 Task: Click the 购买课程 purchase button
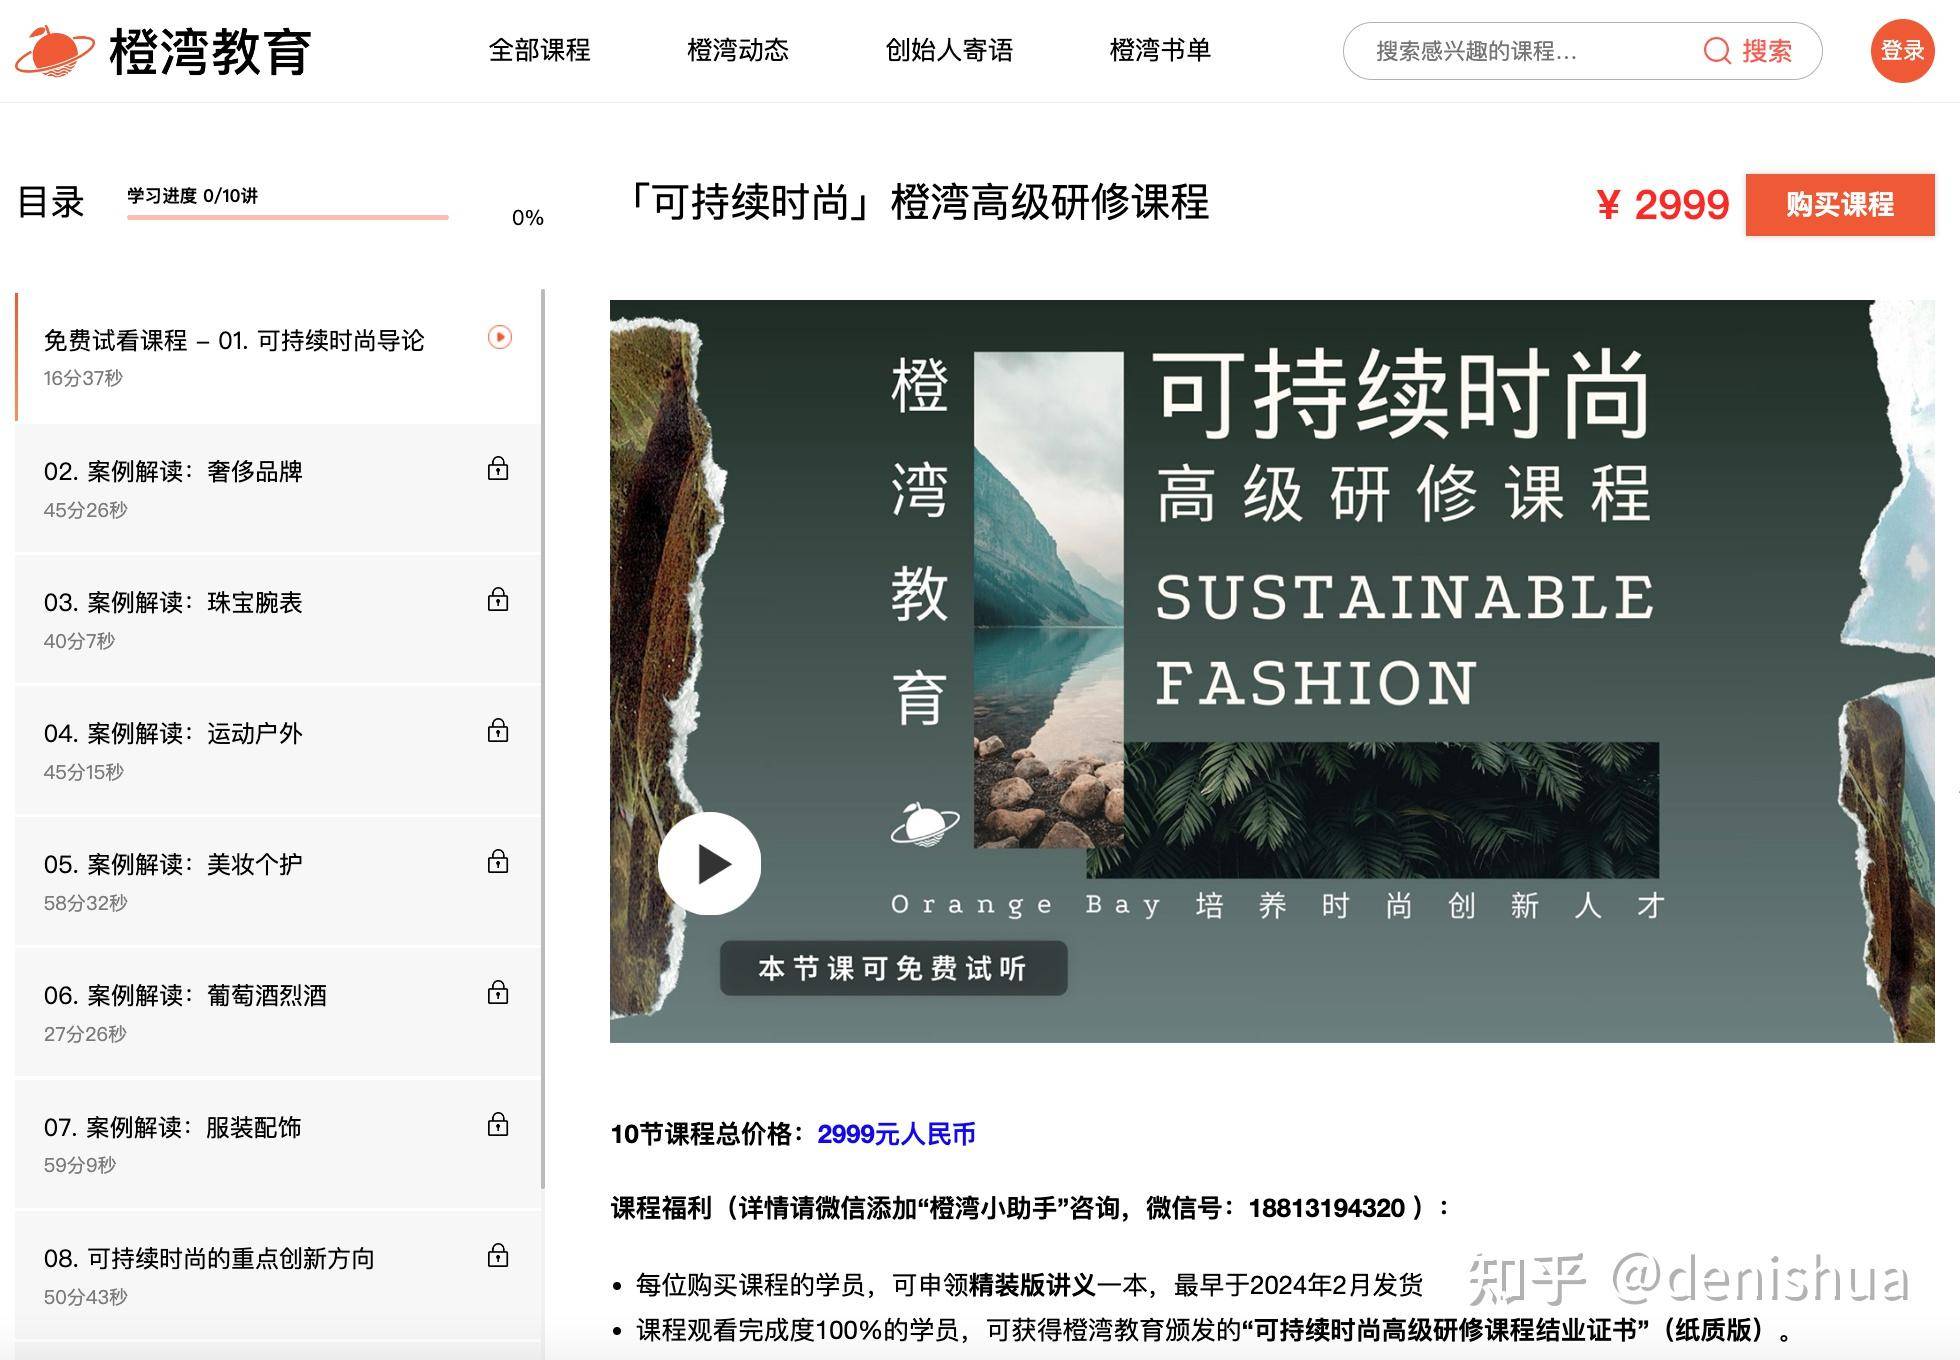(1840, 205)
